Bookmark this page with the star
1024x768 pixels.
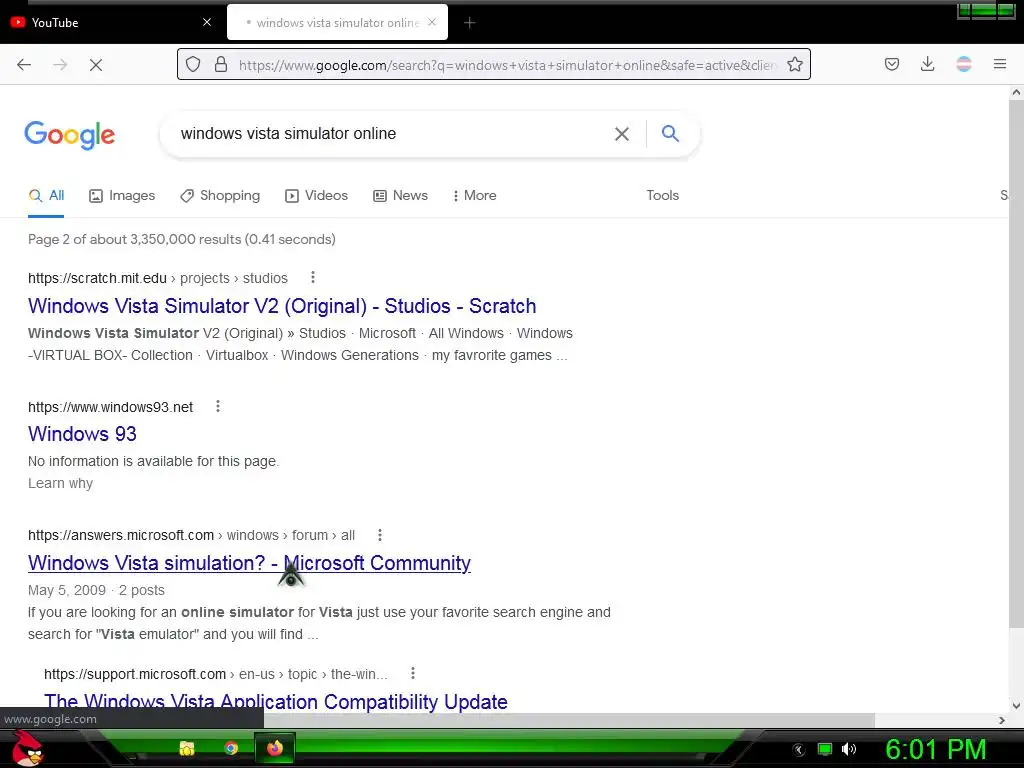(x=795, y=64)
